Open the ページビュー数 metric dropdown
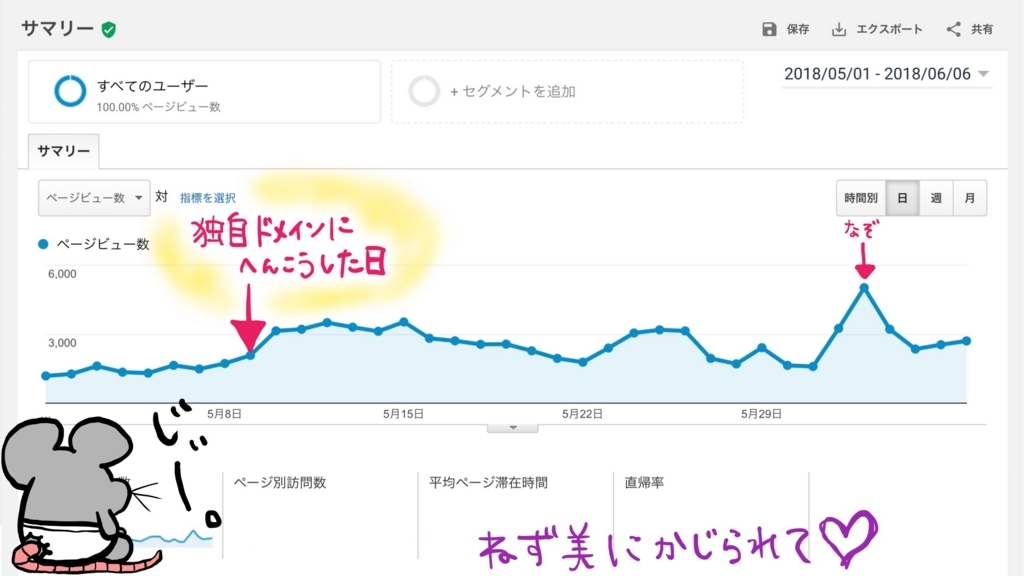Image resolution: width=1024 pixels, height=576 pixels. (x=94, y=198)
